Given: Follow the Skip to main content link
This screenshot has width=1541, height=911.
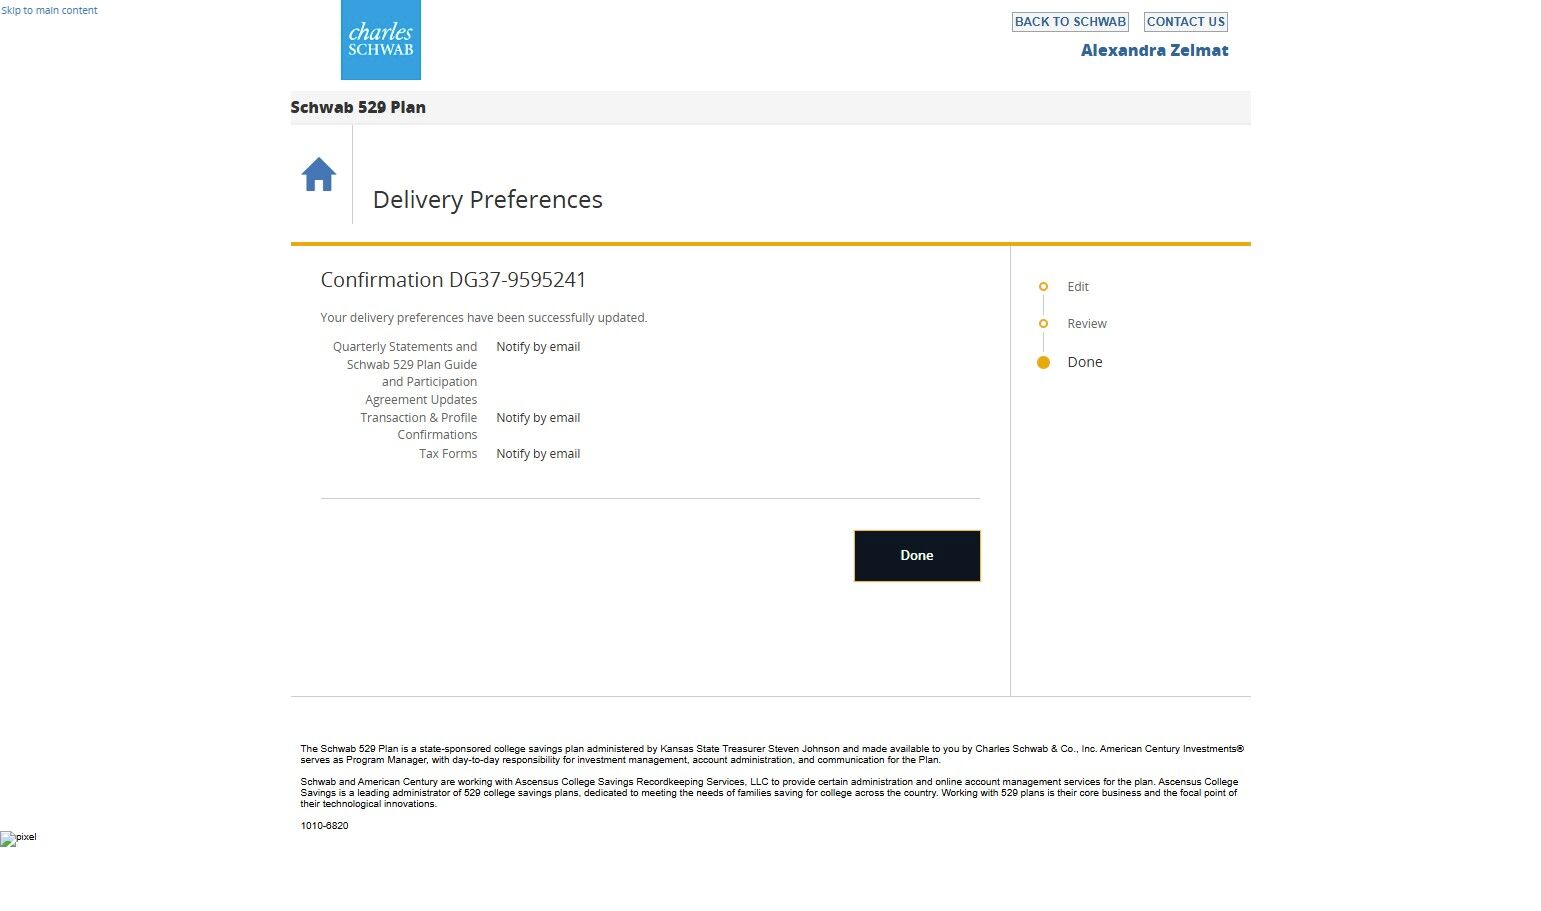Looking at the screenshot, I should point(49,10).
